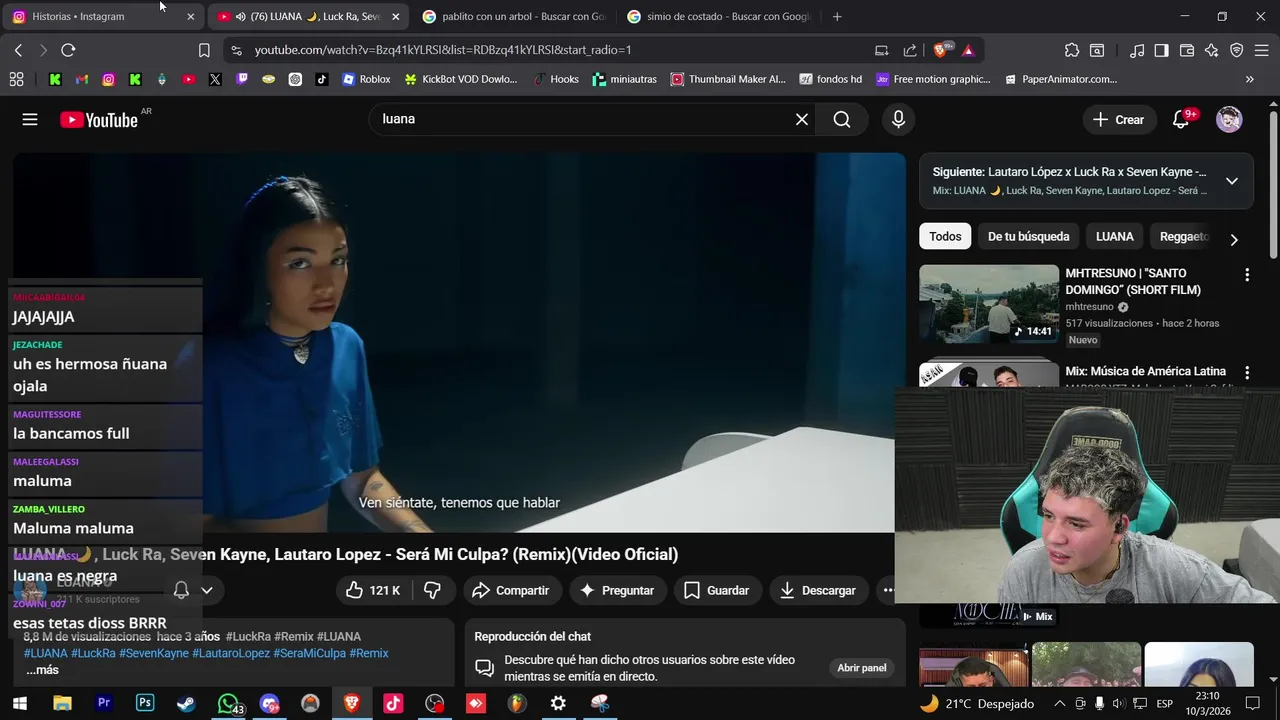Open Brave Shields lion icon
This screenshot has width=1280, height=720.
[942, 50]
